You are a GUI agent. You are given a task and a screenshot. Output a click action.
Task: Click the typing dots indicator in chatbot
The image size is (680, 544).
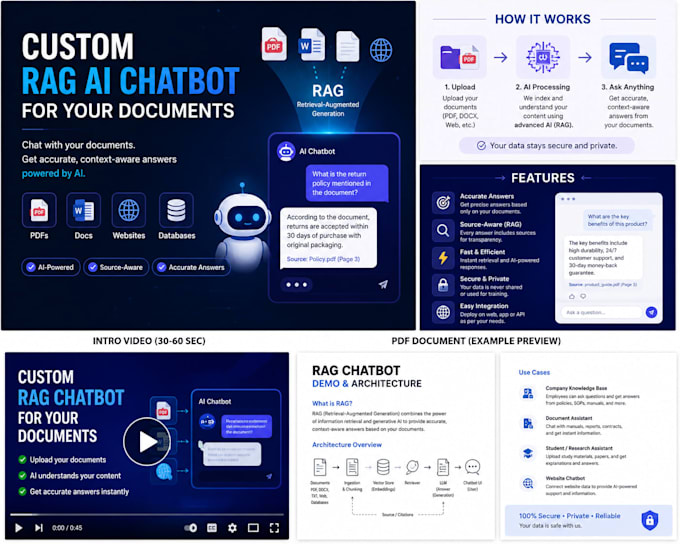click(x=296, y=285)
